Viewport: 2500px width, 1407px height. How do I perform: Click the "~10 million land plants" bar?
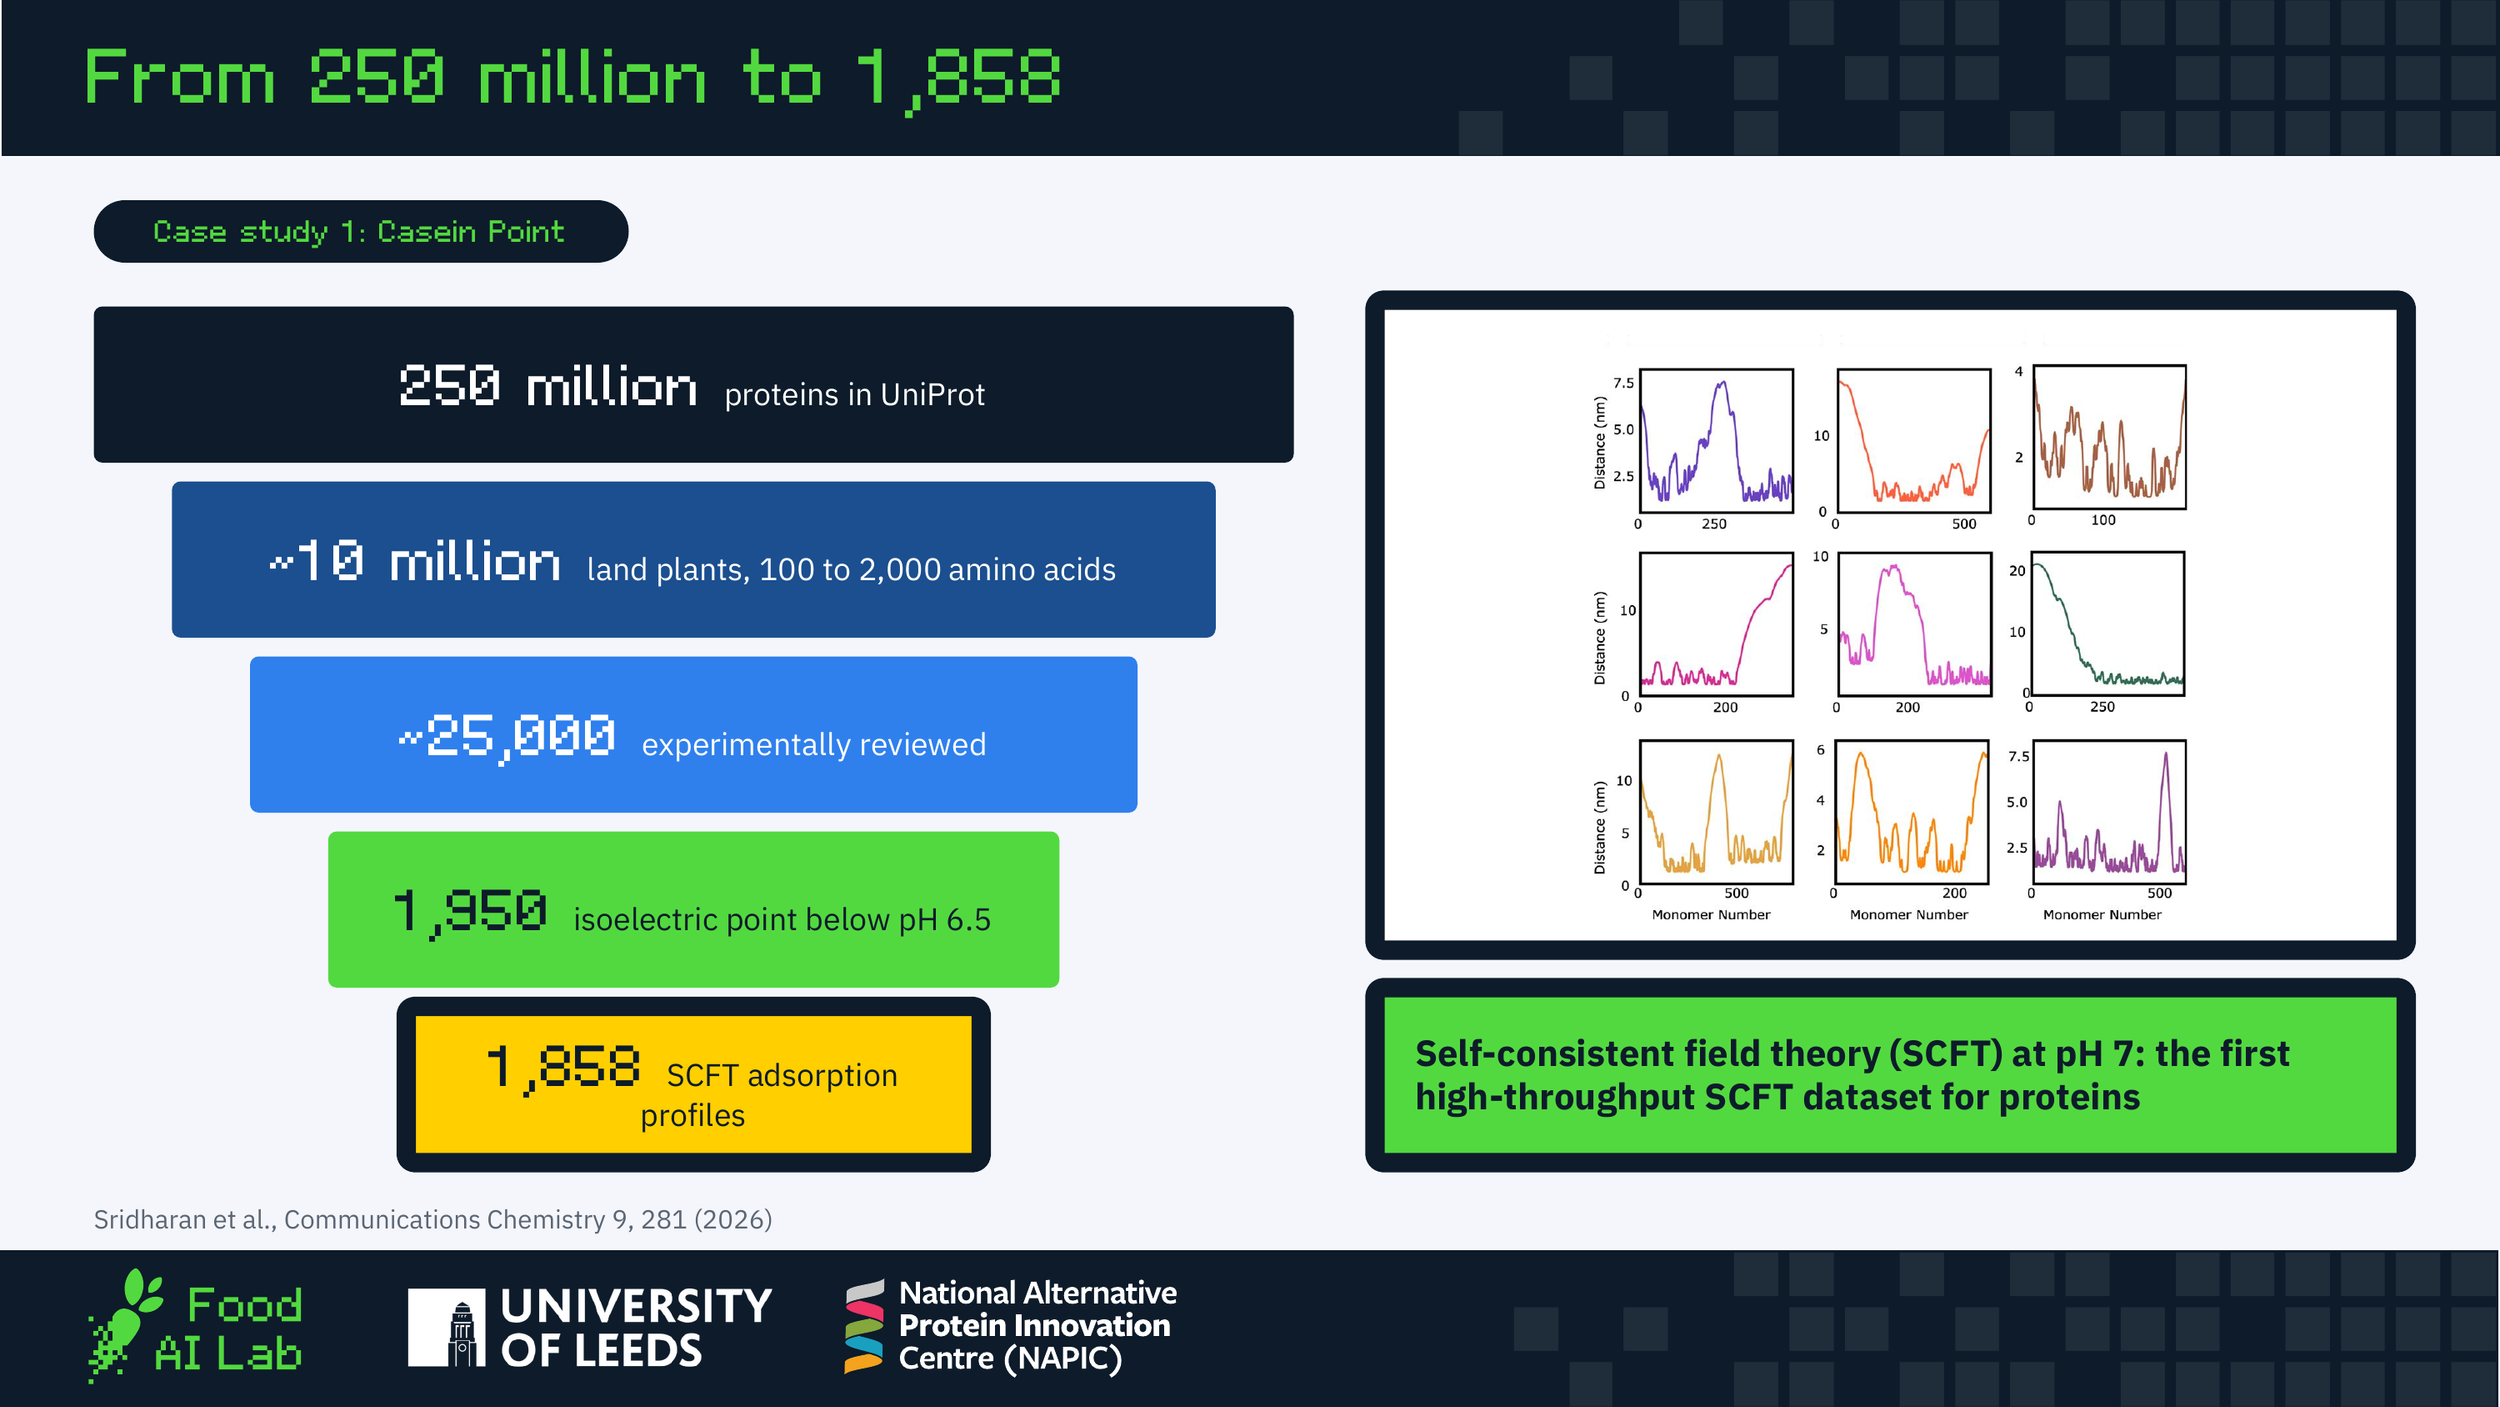coord(693,559)
